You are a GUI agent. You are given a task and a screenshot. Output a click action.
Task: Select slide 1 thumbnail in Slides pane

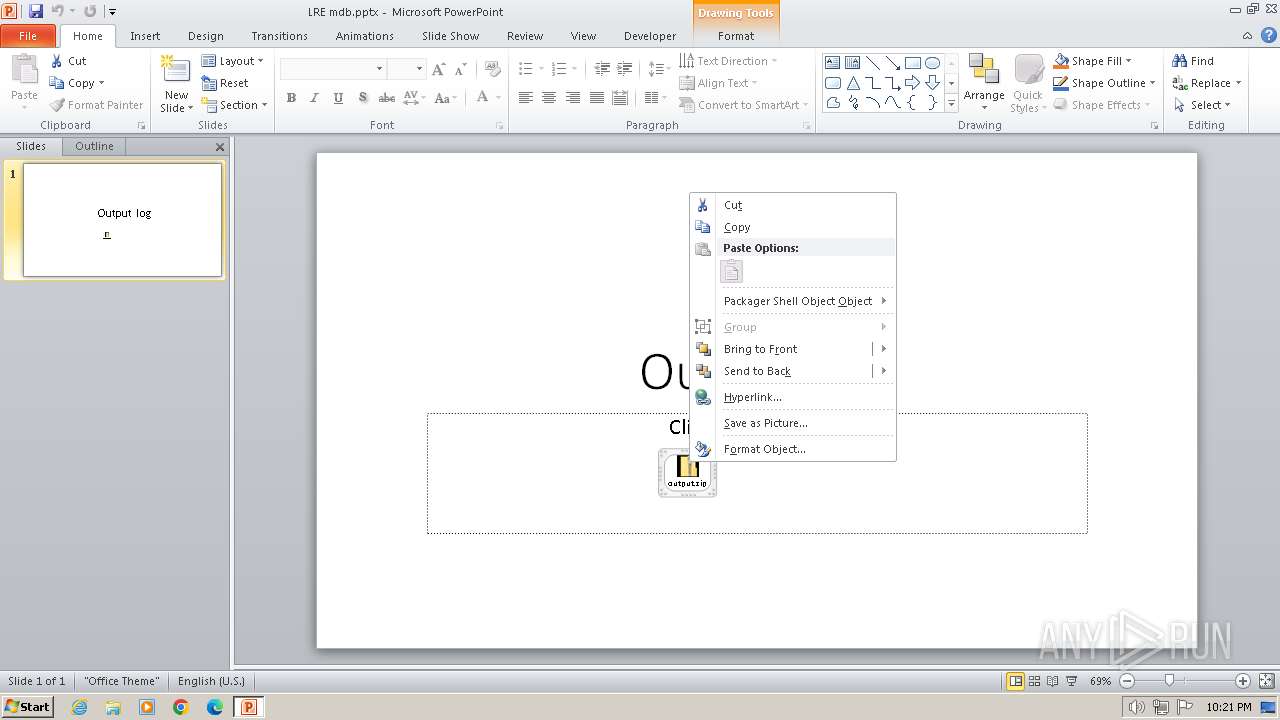point(122,220)
